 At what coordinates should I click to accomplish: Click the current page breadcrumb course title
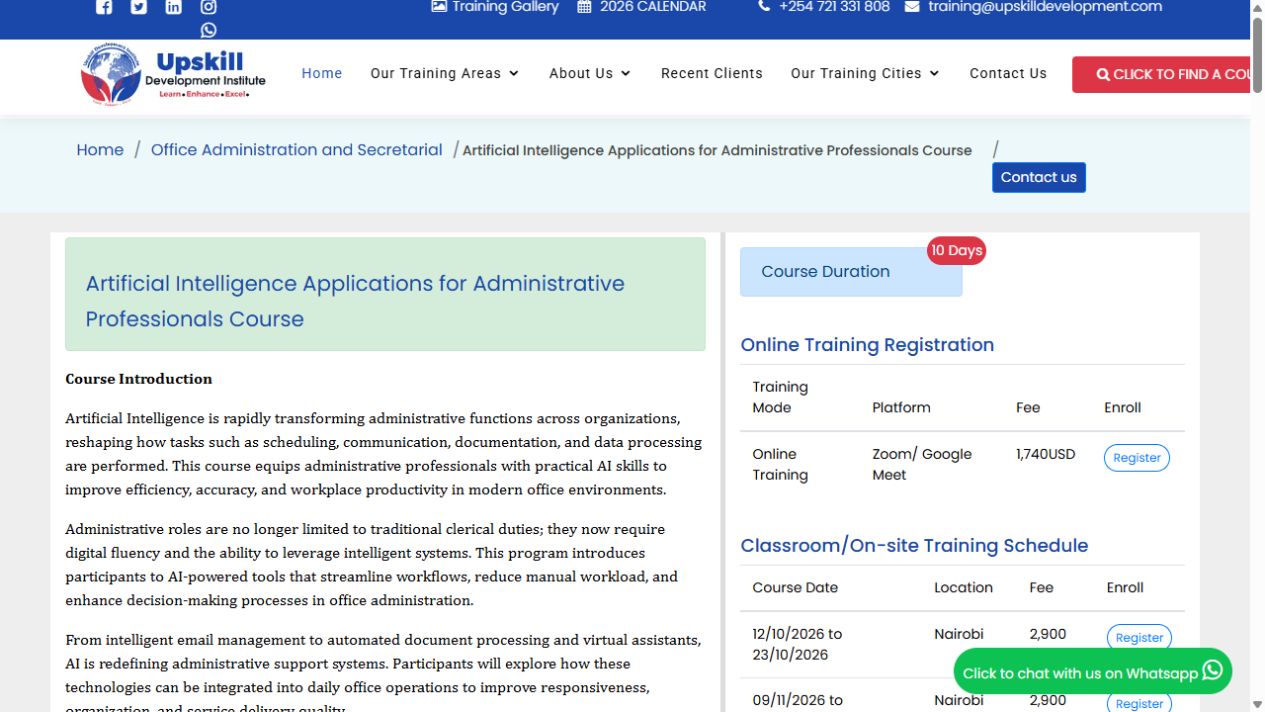[717, 150]
